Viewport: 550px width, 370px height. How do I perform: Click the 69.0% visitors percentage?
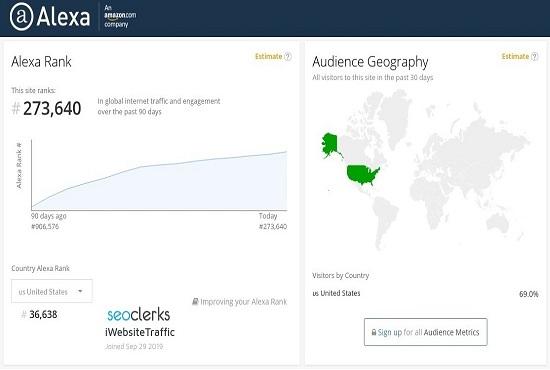click(x=529, y=294)
